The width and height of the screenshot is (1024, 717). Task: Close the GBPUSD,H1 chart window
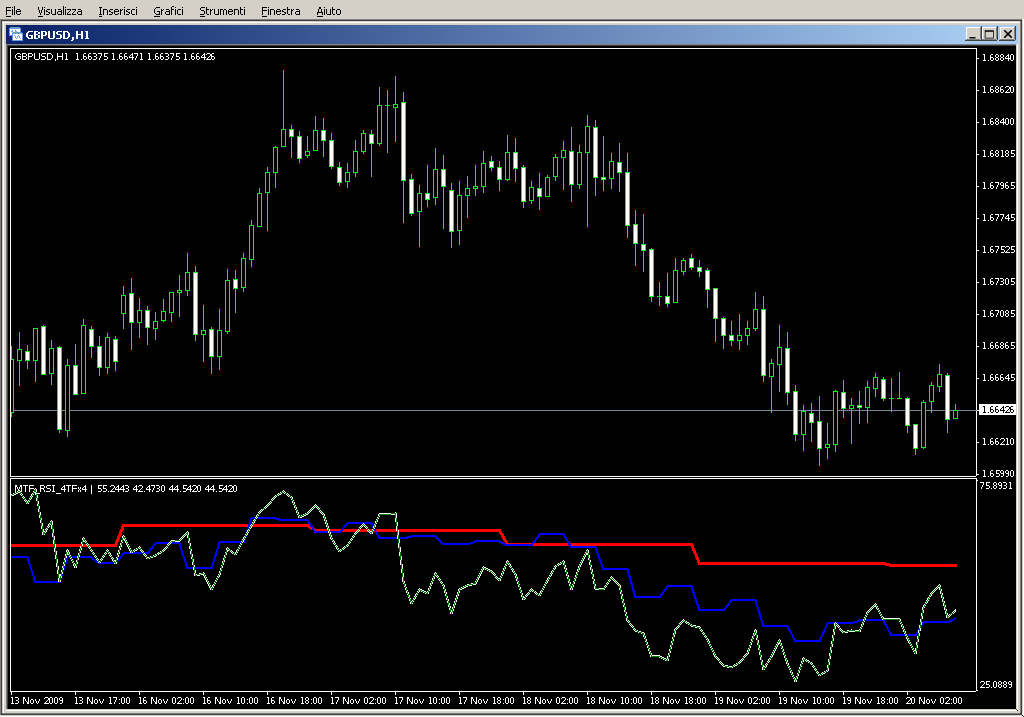pos(1008,34)
